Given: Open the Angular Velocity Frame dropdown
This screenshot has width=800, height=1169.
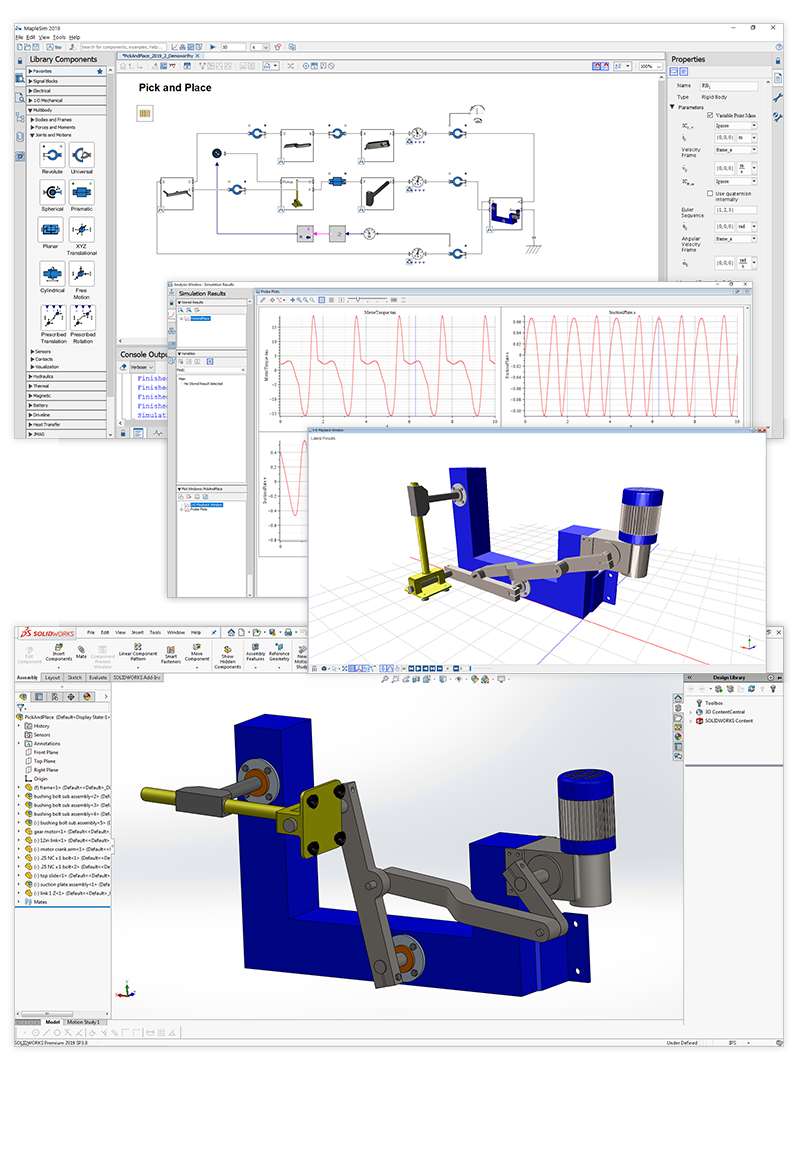Looking at the screenshot, I should click(x=736, y=239).
